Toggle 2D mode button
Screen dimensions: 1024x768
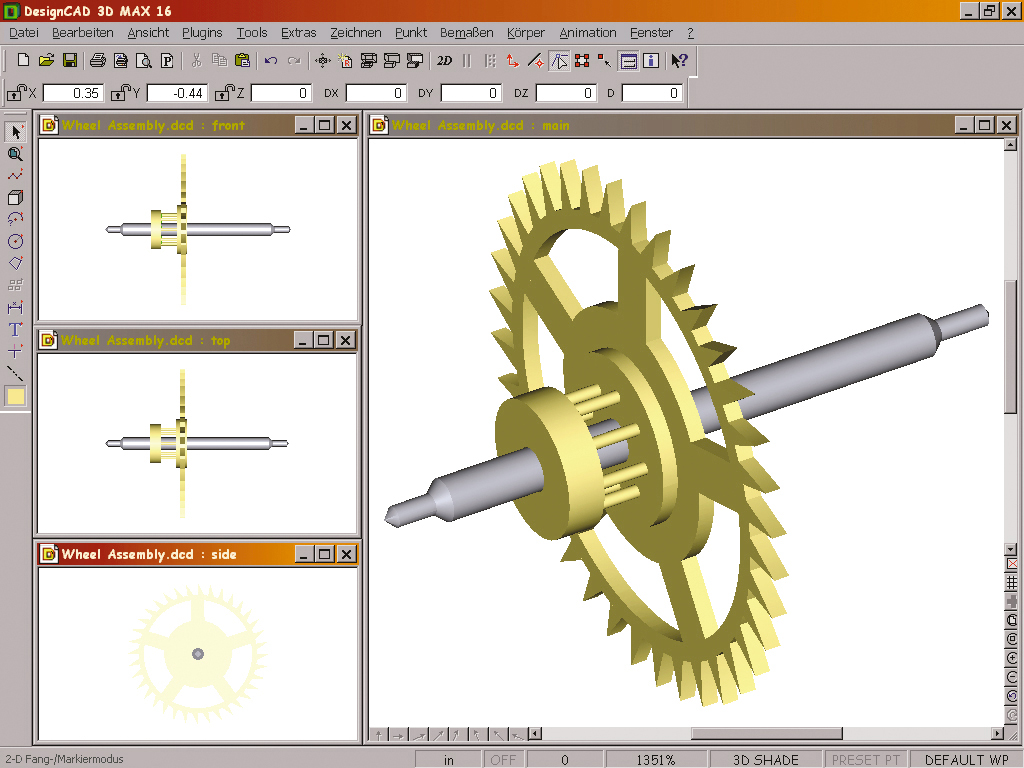[445, 61]
